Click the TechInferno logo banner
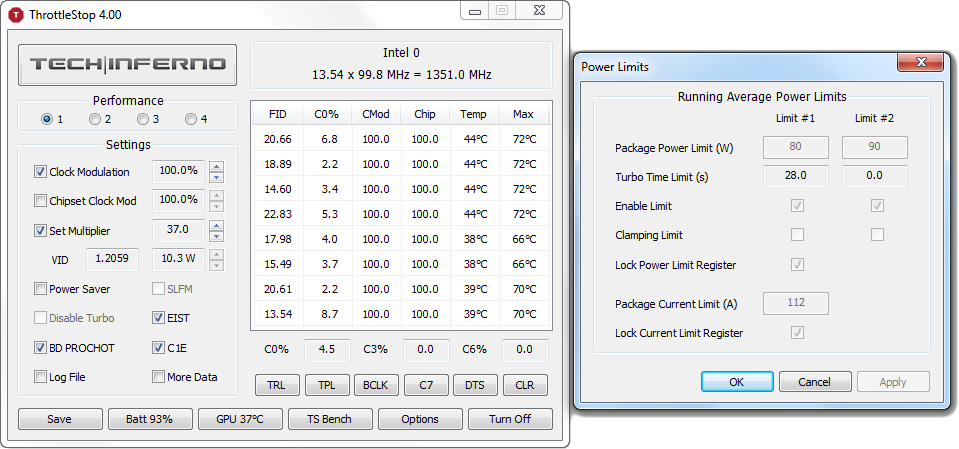This screenshot has width=959, height=449. pyautogui.click(x=127, y=64)
